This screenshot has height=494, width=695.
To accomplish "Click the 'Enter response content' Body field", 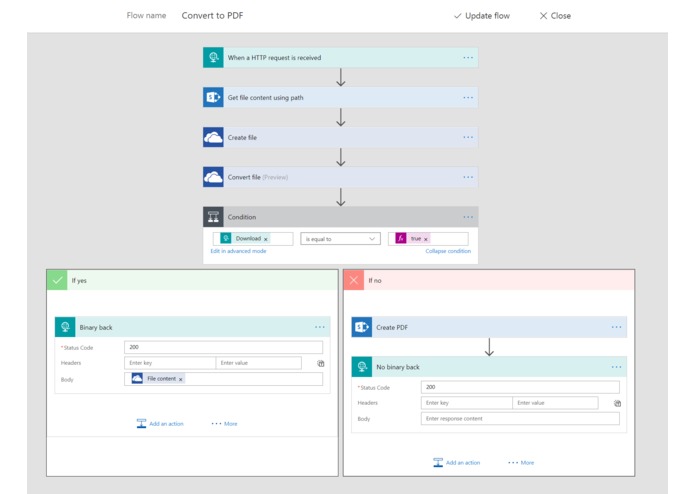I will [520, 419].
